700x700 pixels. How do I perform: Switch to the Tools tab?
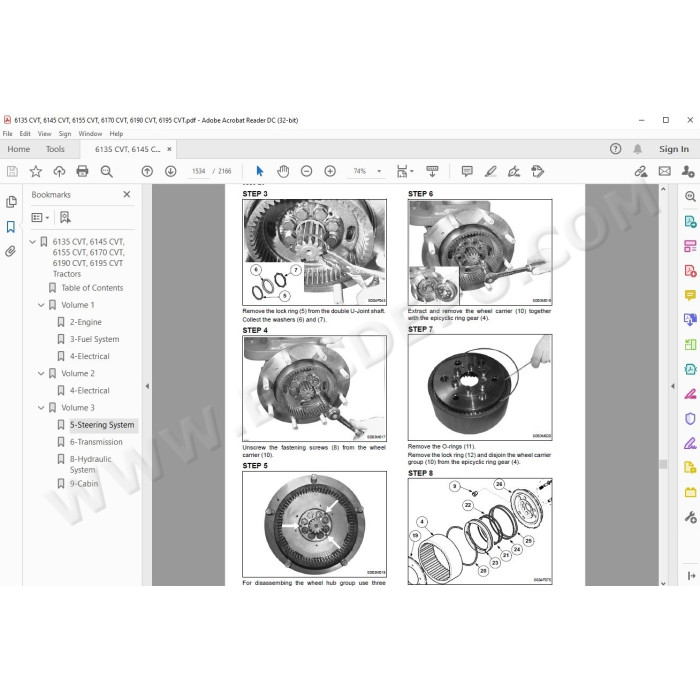[55, 149]
